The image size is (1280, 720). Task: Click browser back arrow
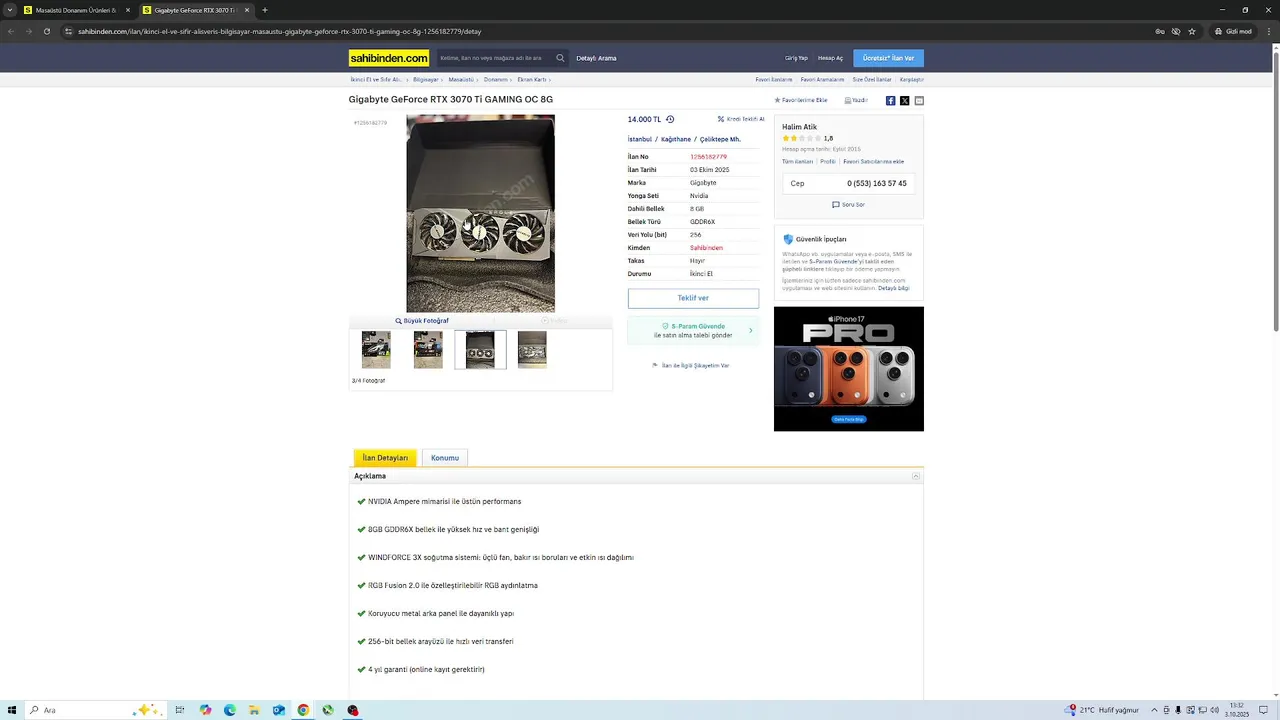11,31
